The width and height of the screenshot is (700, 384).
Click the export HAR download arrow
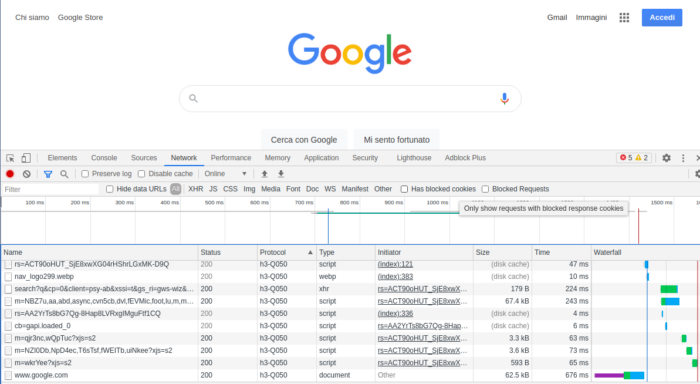click(x=281, y=174)
